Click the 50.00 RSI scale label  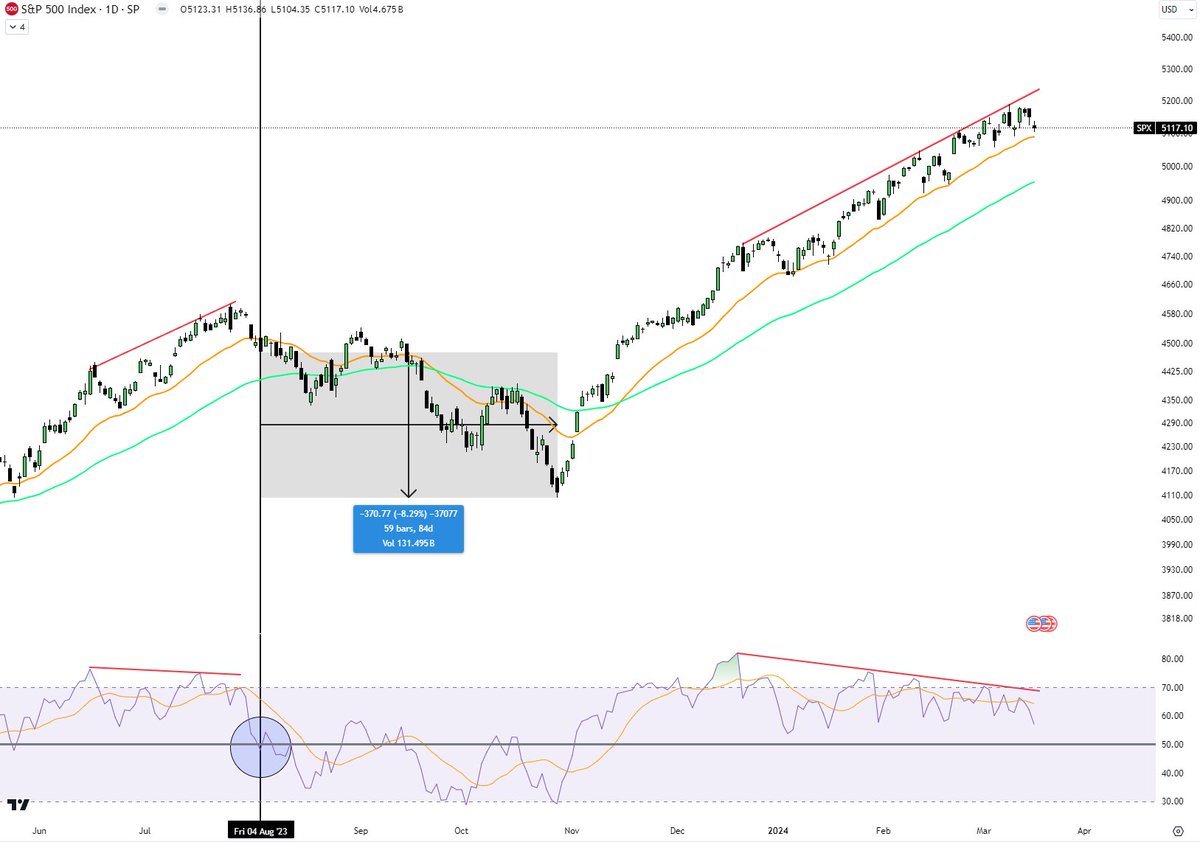(x=1170, y=745)
